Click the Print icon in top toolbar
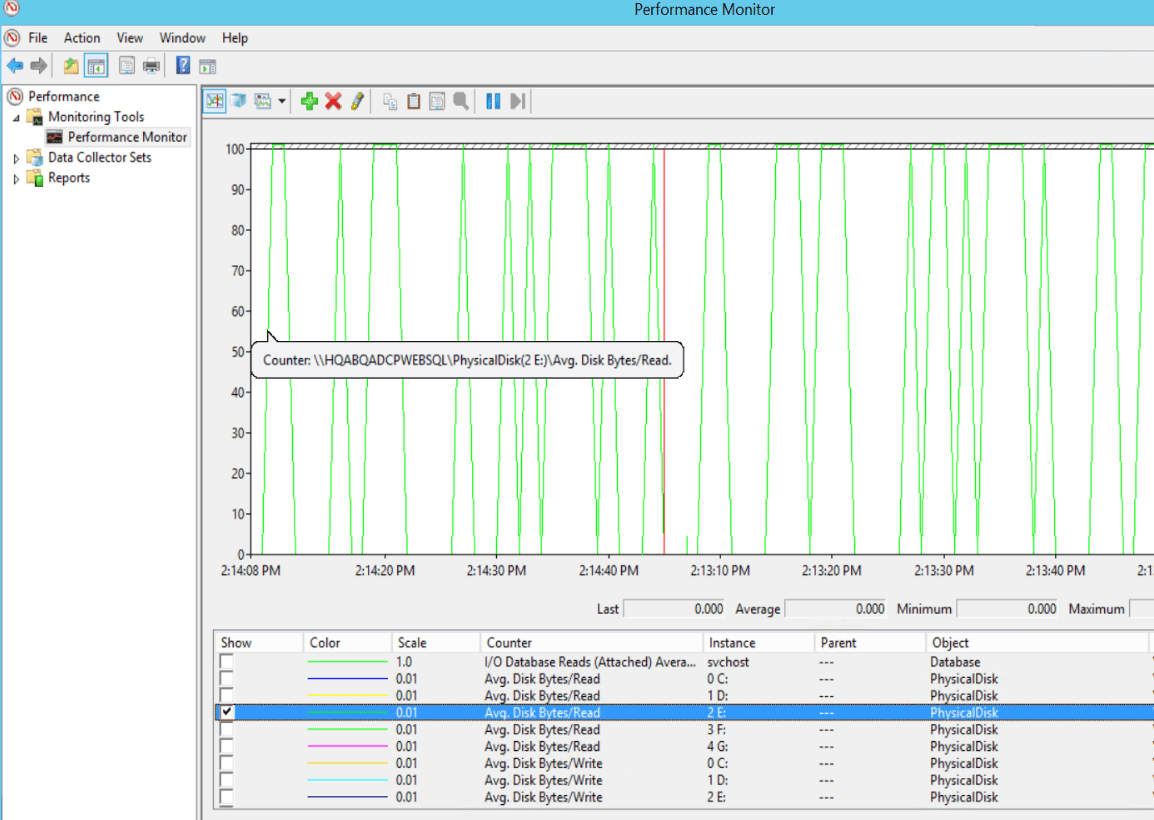The width and height of the screenshot is (1154, 820). click(151, 66)
